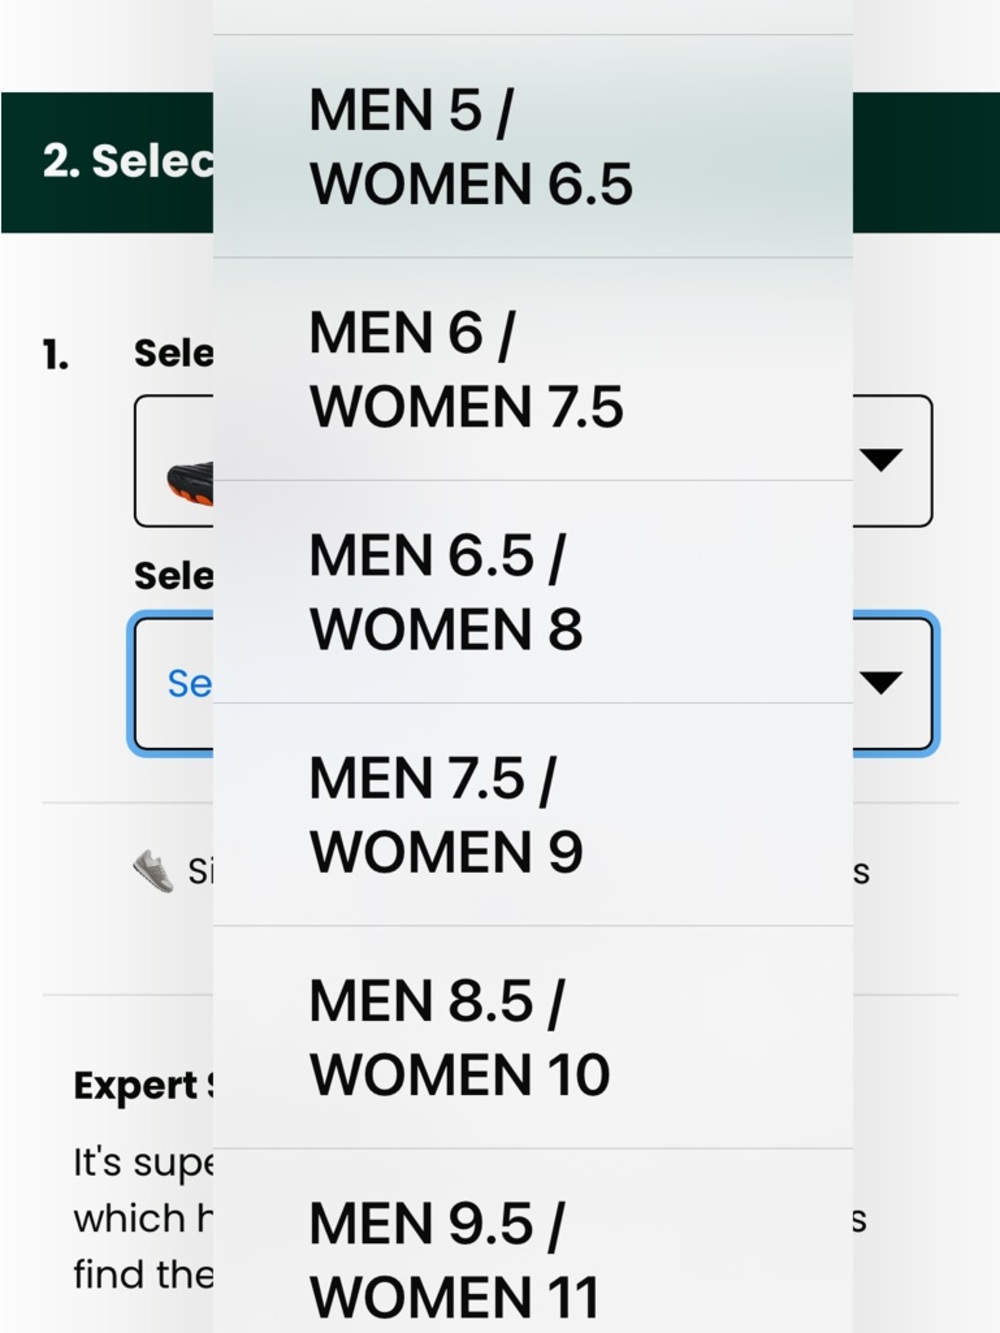Choose MEN 8.5 / WOMEN 10 option
The image size is (1000, 1333).
point(533,1037)
